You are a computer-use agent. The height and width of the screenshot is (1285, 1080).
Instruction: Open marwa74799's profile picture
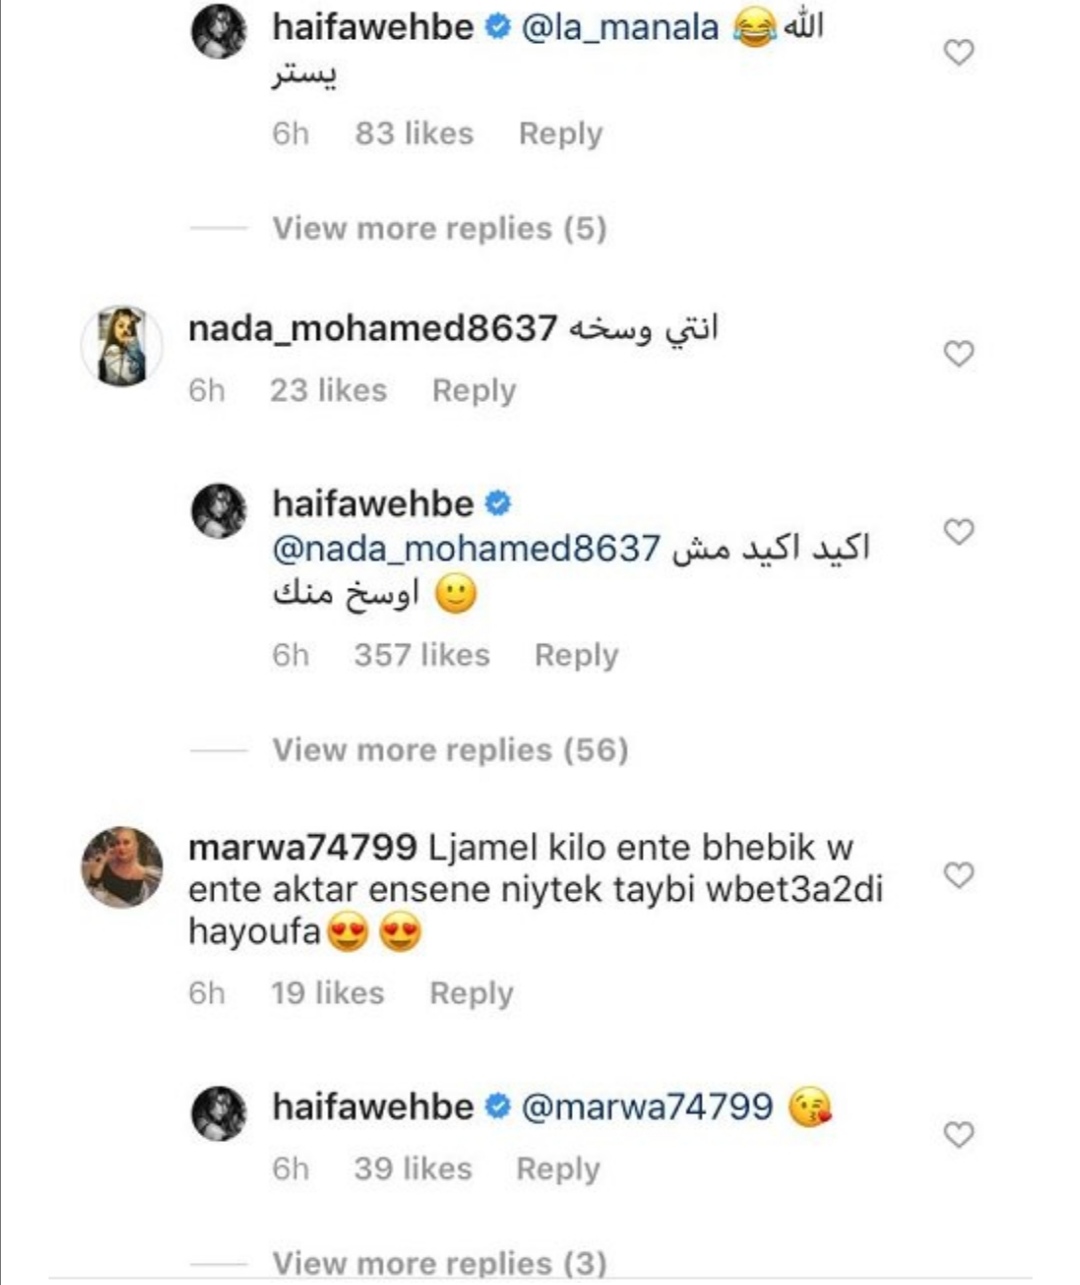(121, 867)
